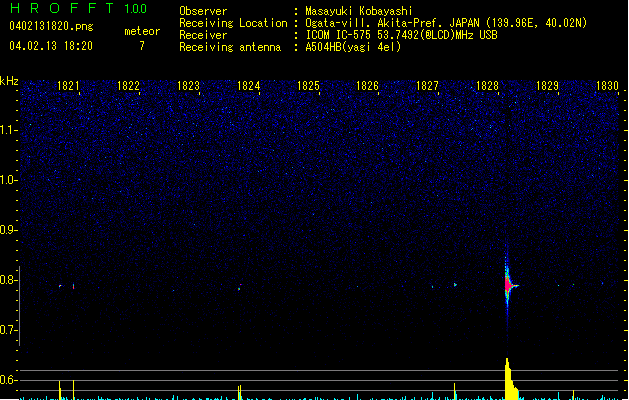Click the meteor count label

coord(142,31)
